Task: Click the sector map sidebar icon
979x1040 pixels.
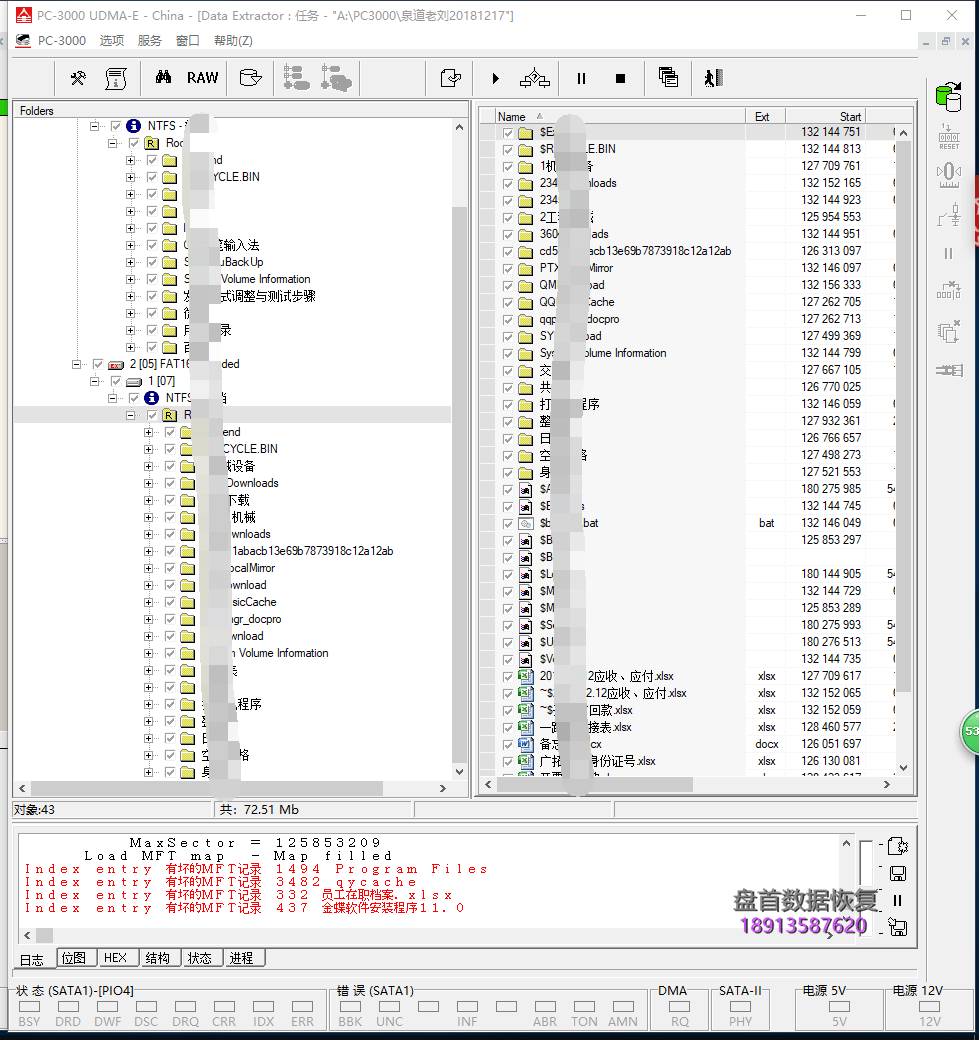Action: (x=948, y=291)
